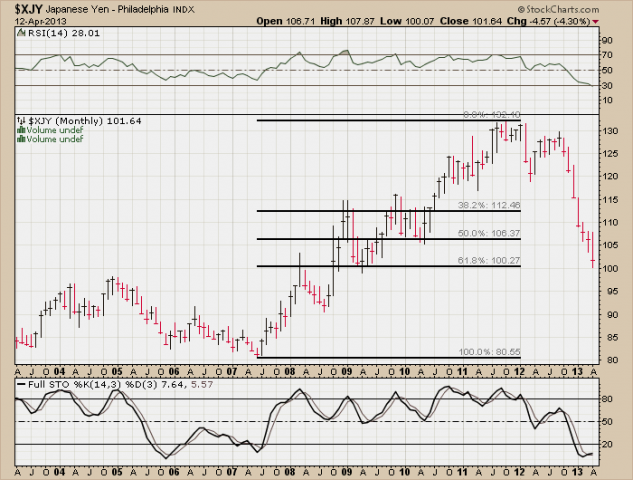
Task: Click the 08 year label under the price chart
Action: [290, 371]
